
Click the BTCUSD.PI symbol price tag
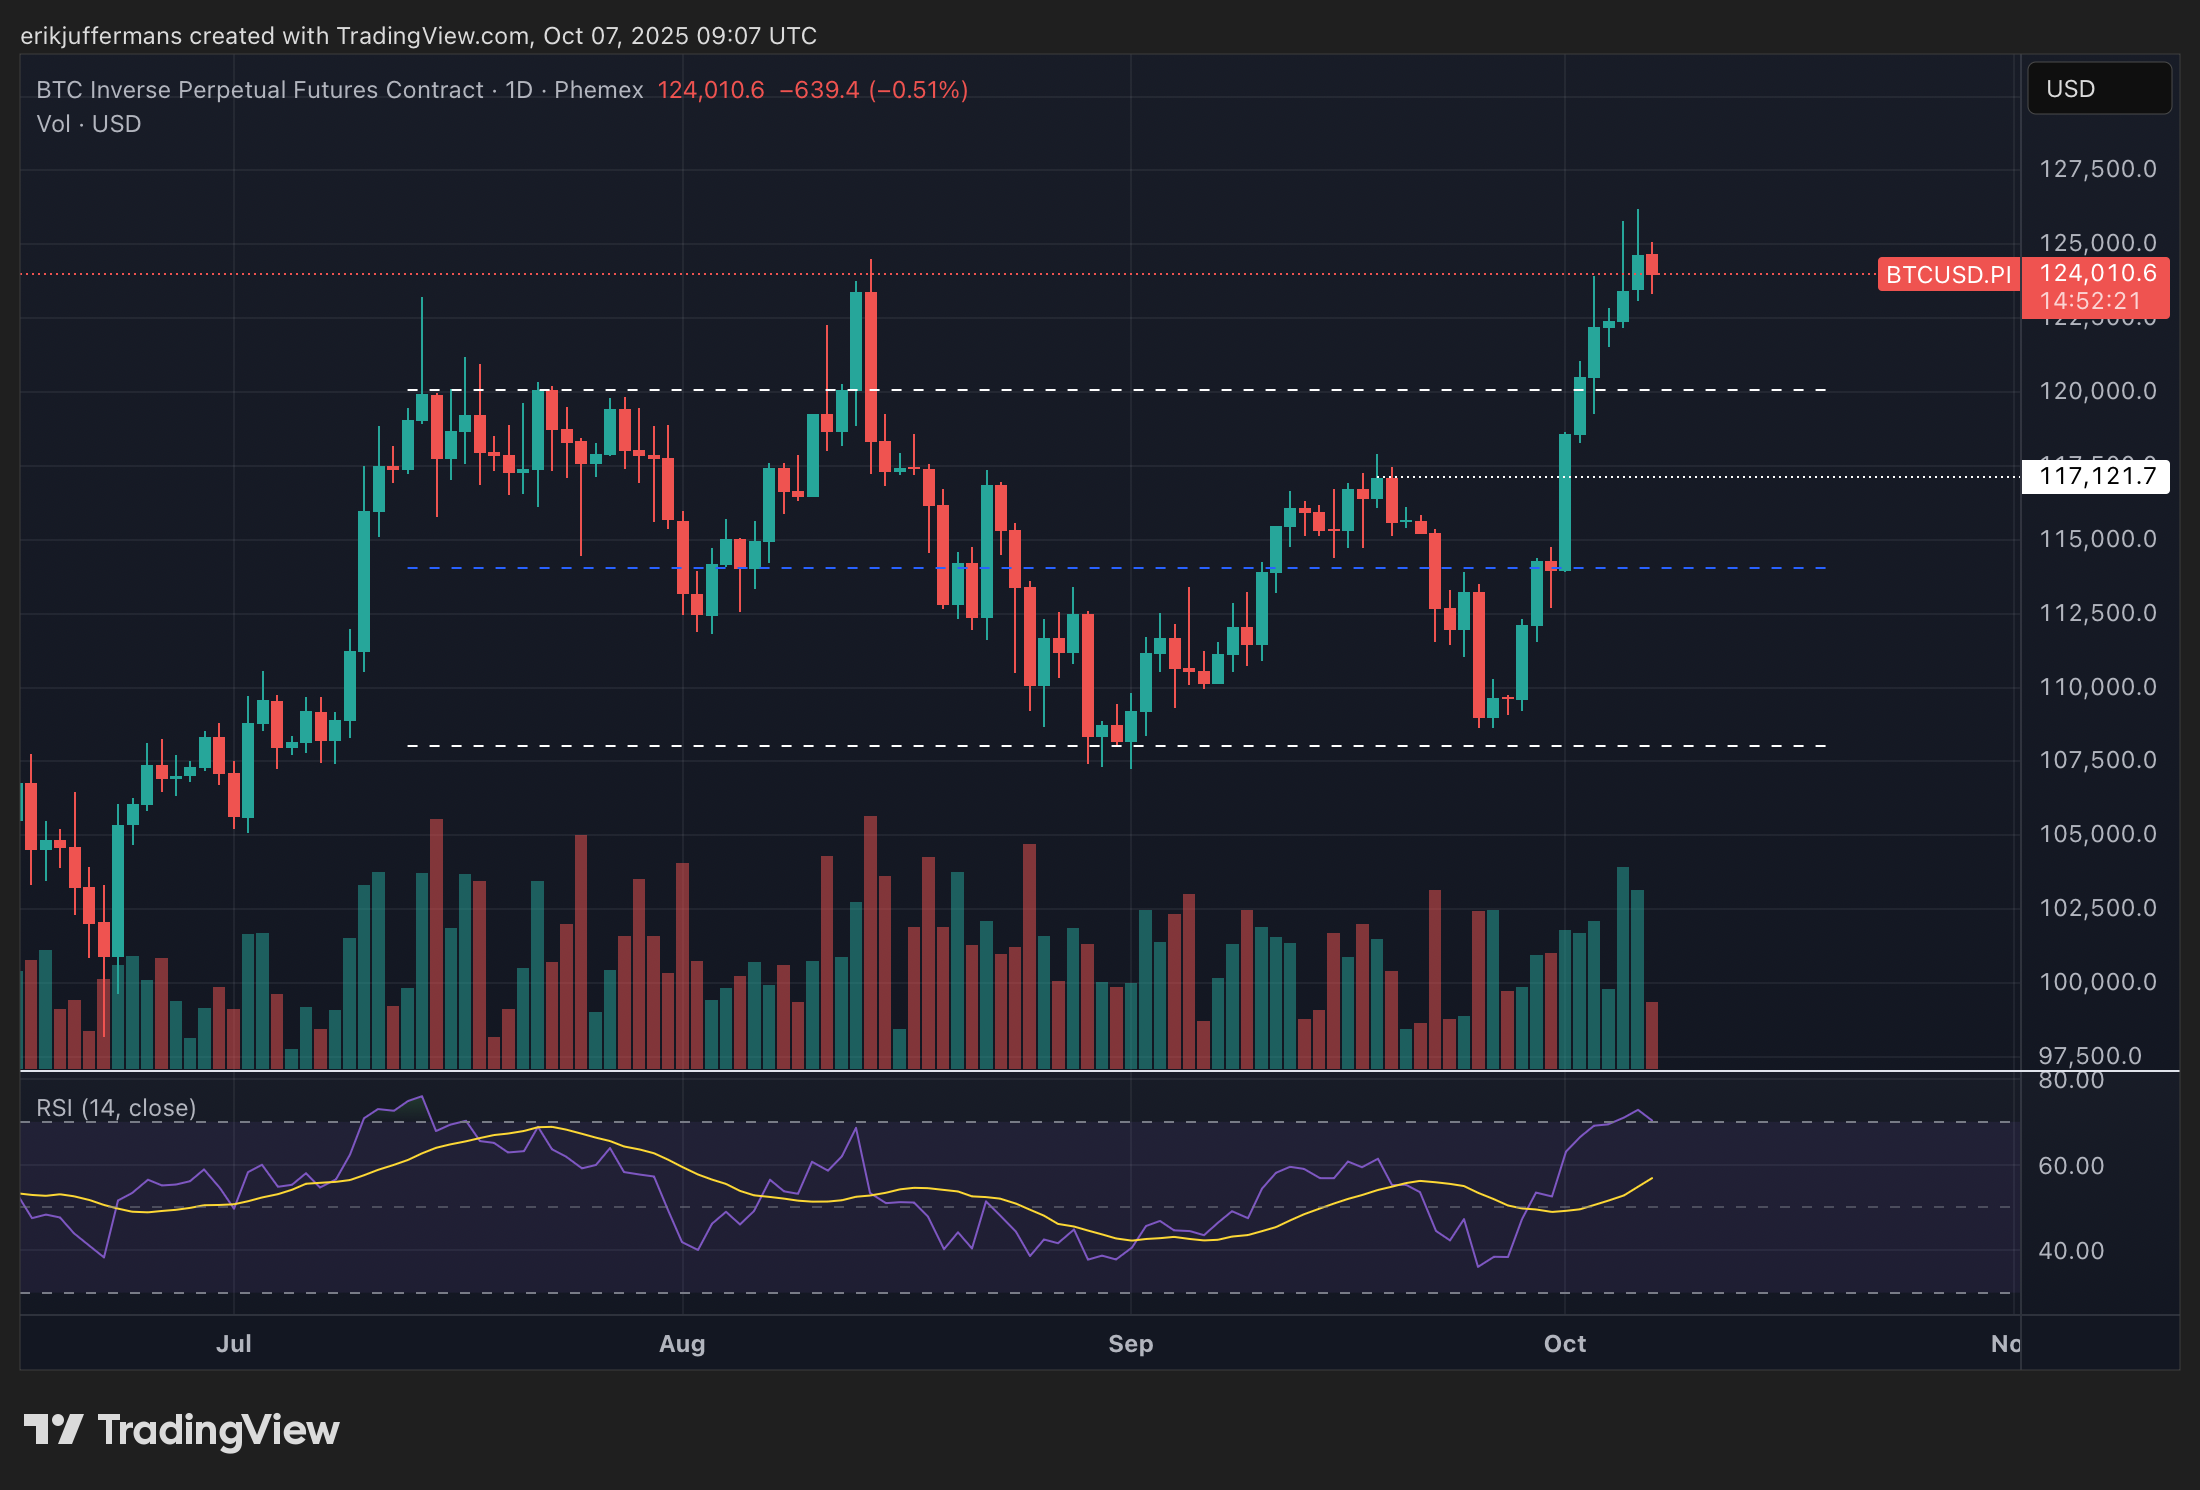click(1947, 275)
